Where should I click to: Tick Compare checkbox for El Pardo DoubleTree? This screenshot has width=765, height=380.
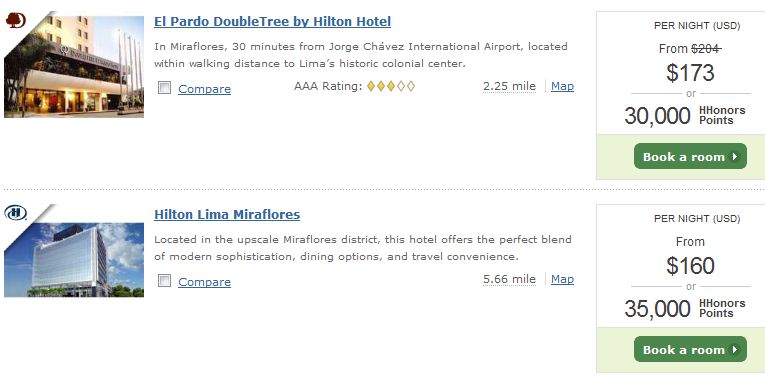point(165,88)
